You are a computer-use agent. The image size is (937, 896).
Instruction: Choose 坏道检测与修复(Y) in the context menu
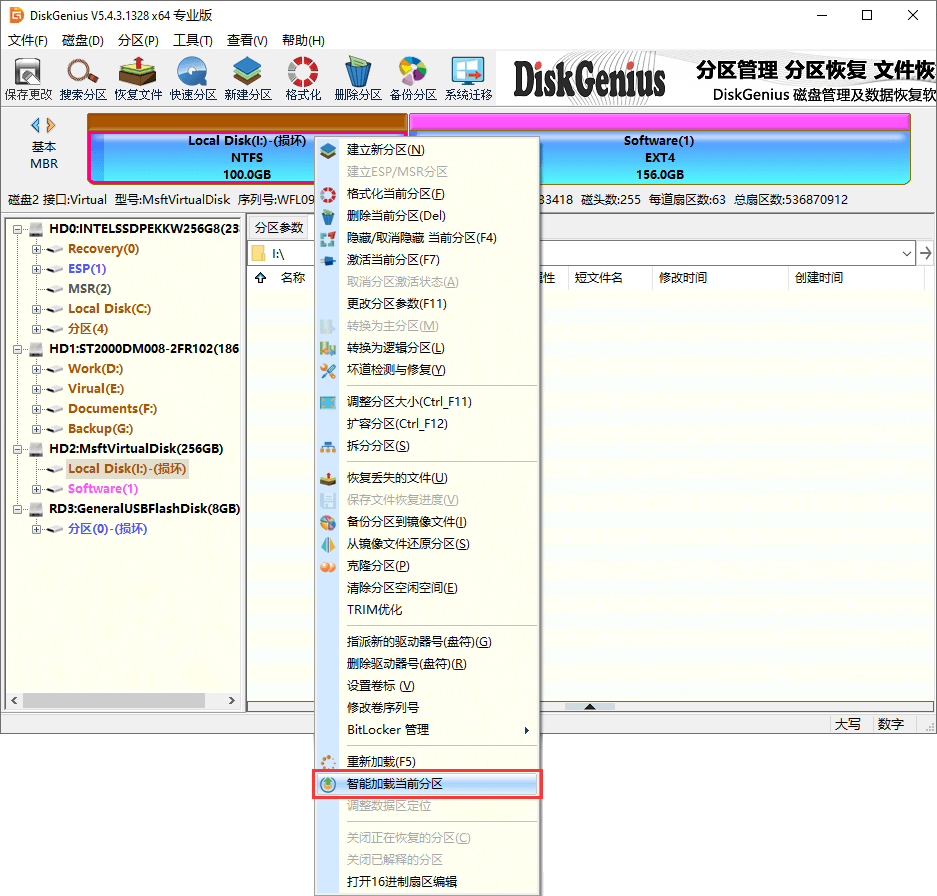(428, 370)
